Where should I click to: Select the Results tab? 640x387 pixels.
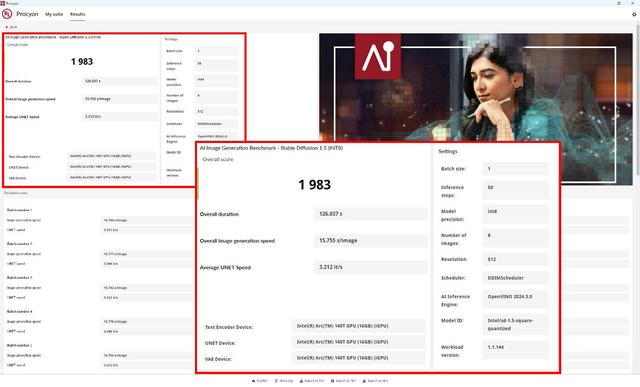tap(77, 14)
